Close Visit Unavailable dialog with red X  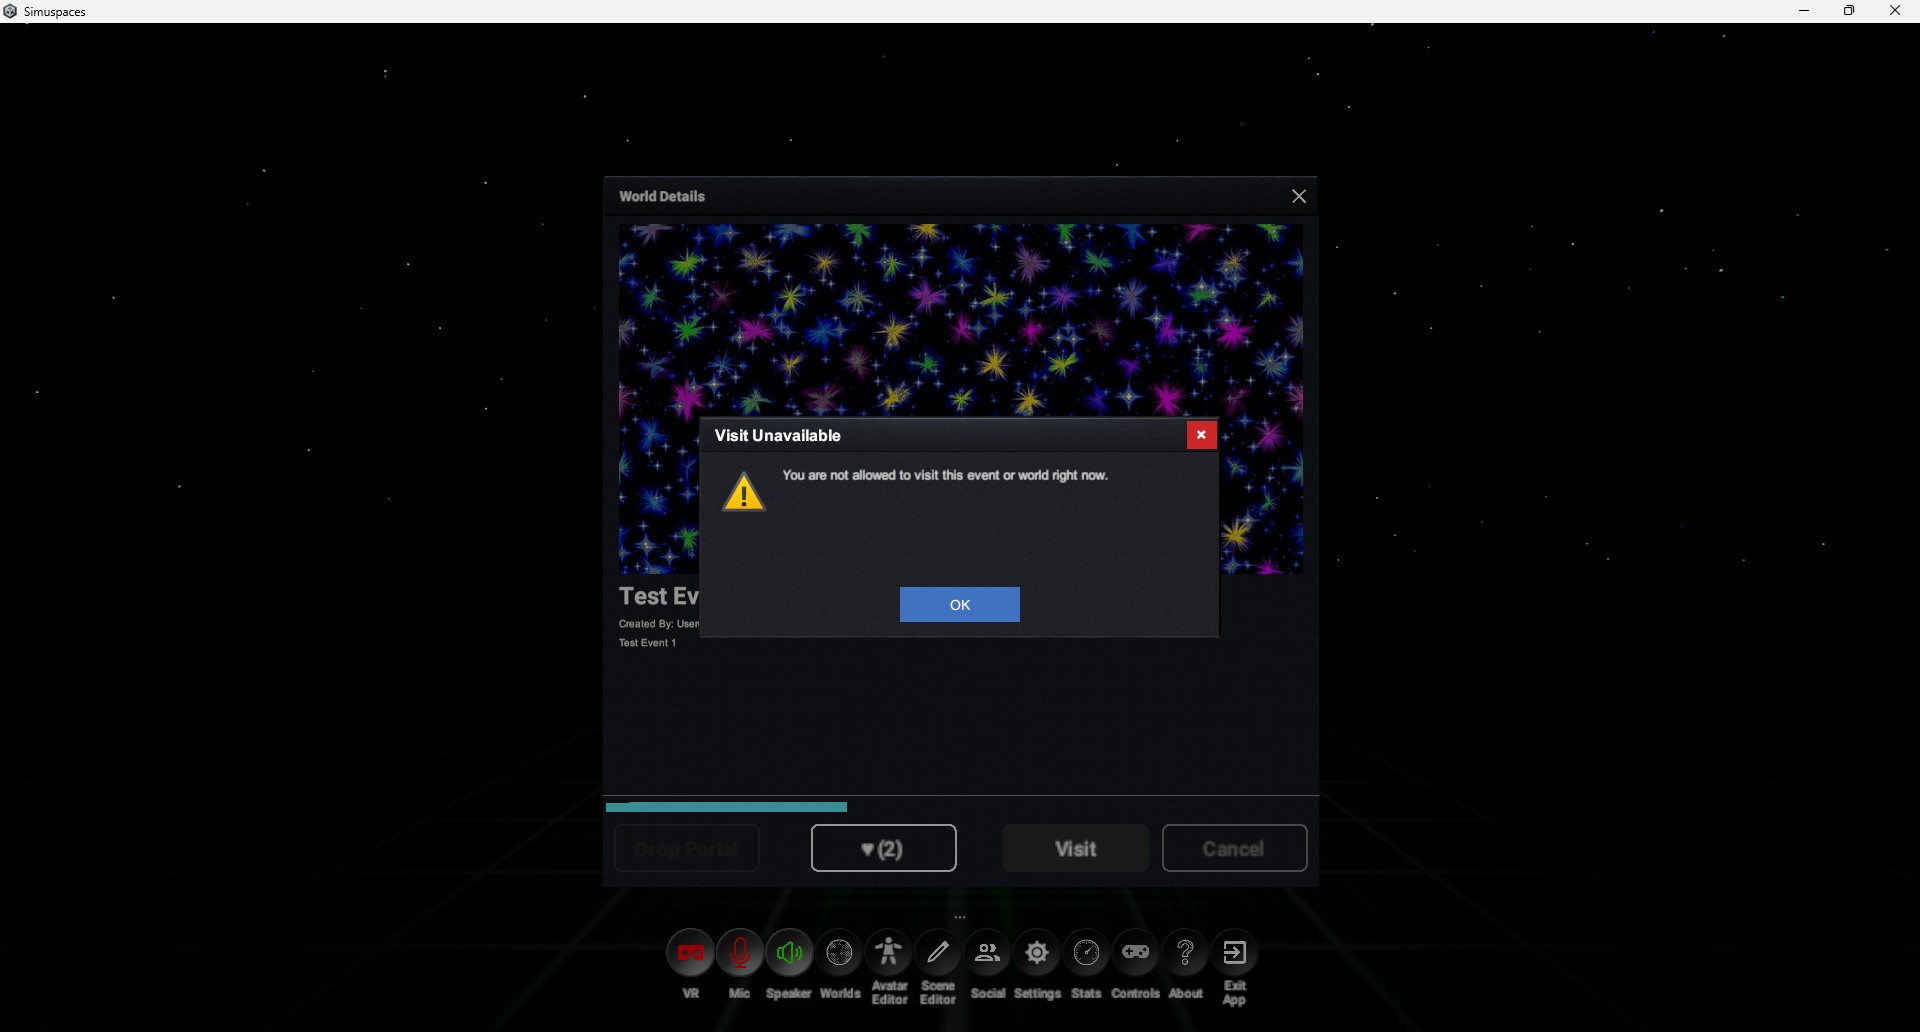[x=1201, y=435]
